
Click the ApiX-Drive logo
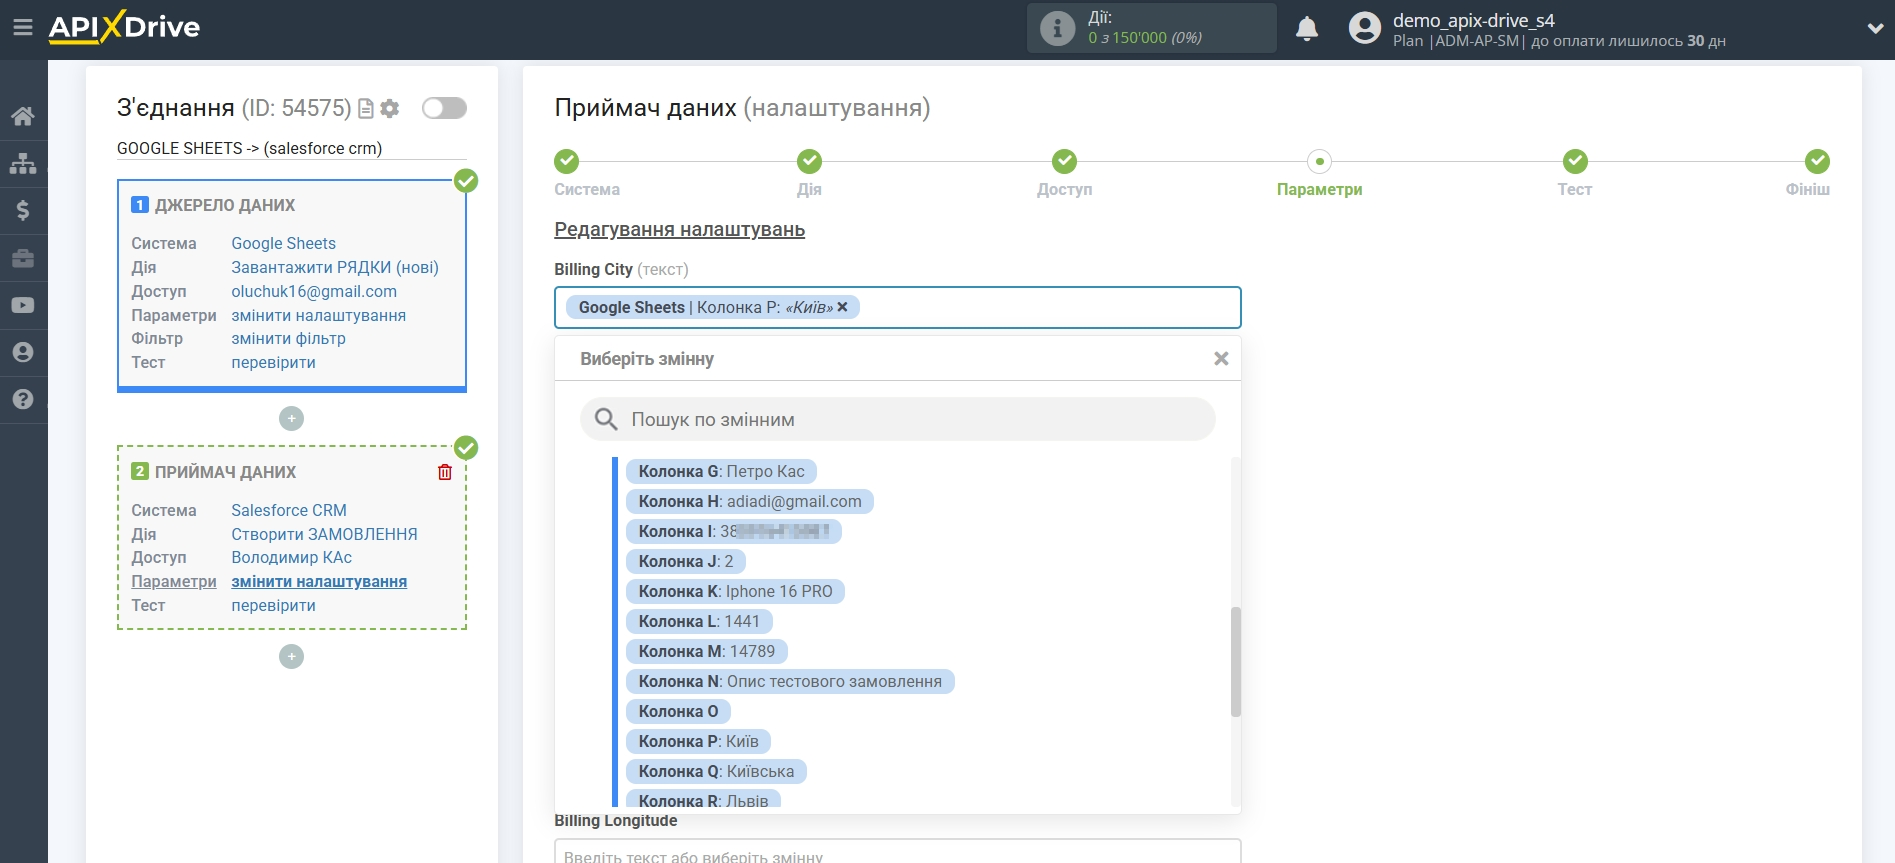click(x=124, y=27)
